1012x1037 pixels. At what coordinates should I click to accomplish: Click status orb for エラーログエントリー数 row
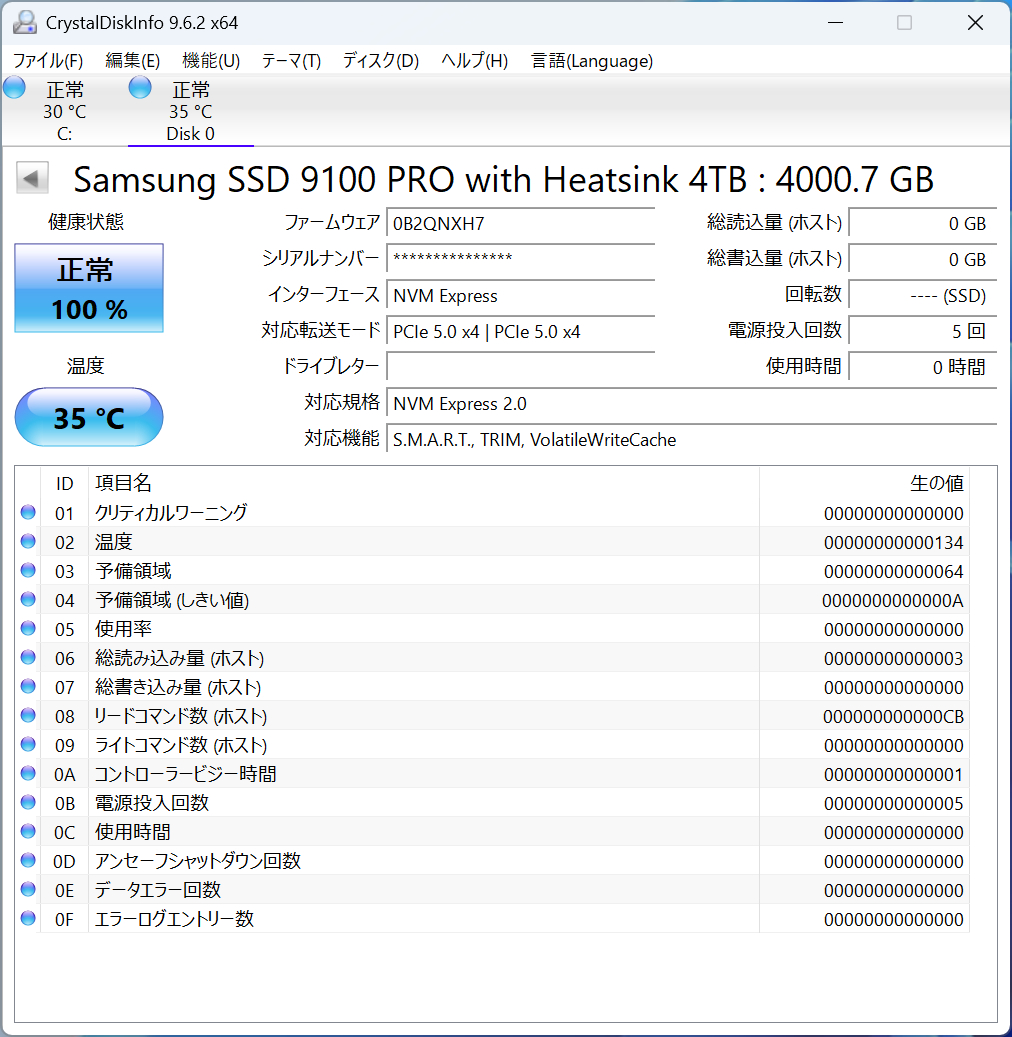[x=28, y=919]
